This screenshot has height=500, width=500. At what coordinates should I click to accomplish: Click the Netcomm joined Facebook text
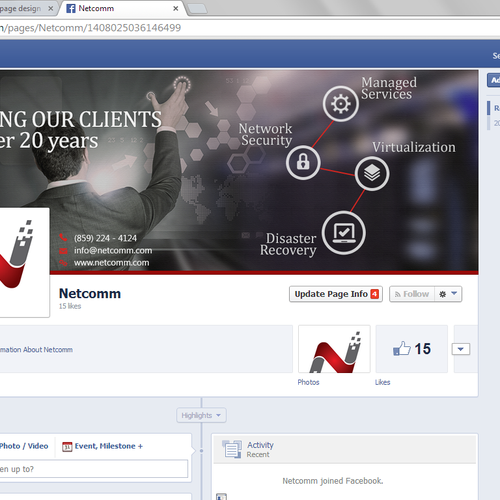click(x=333, y=481)
